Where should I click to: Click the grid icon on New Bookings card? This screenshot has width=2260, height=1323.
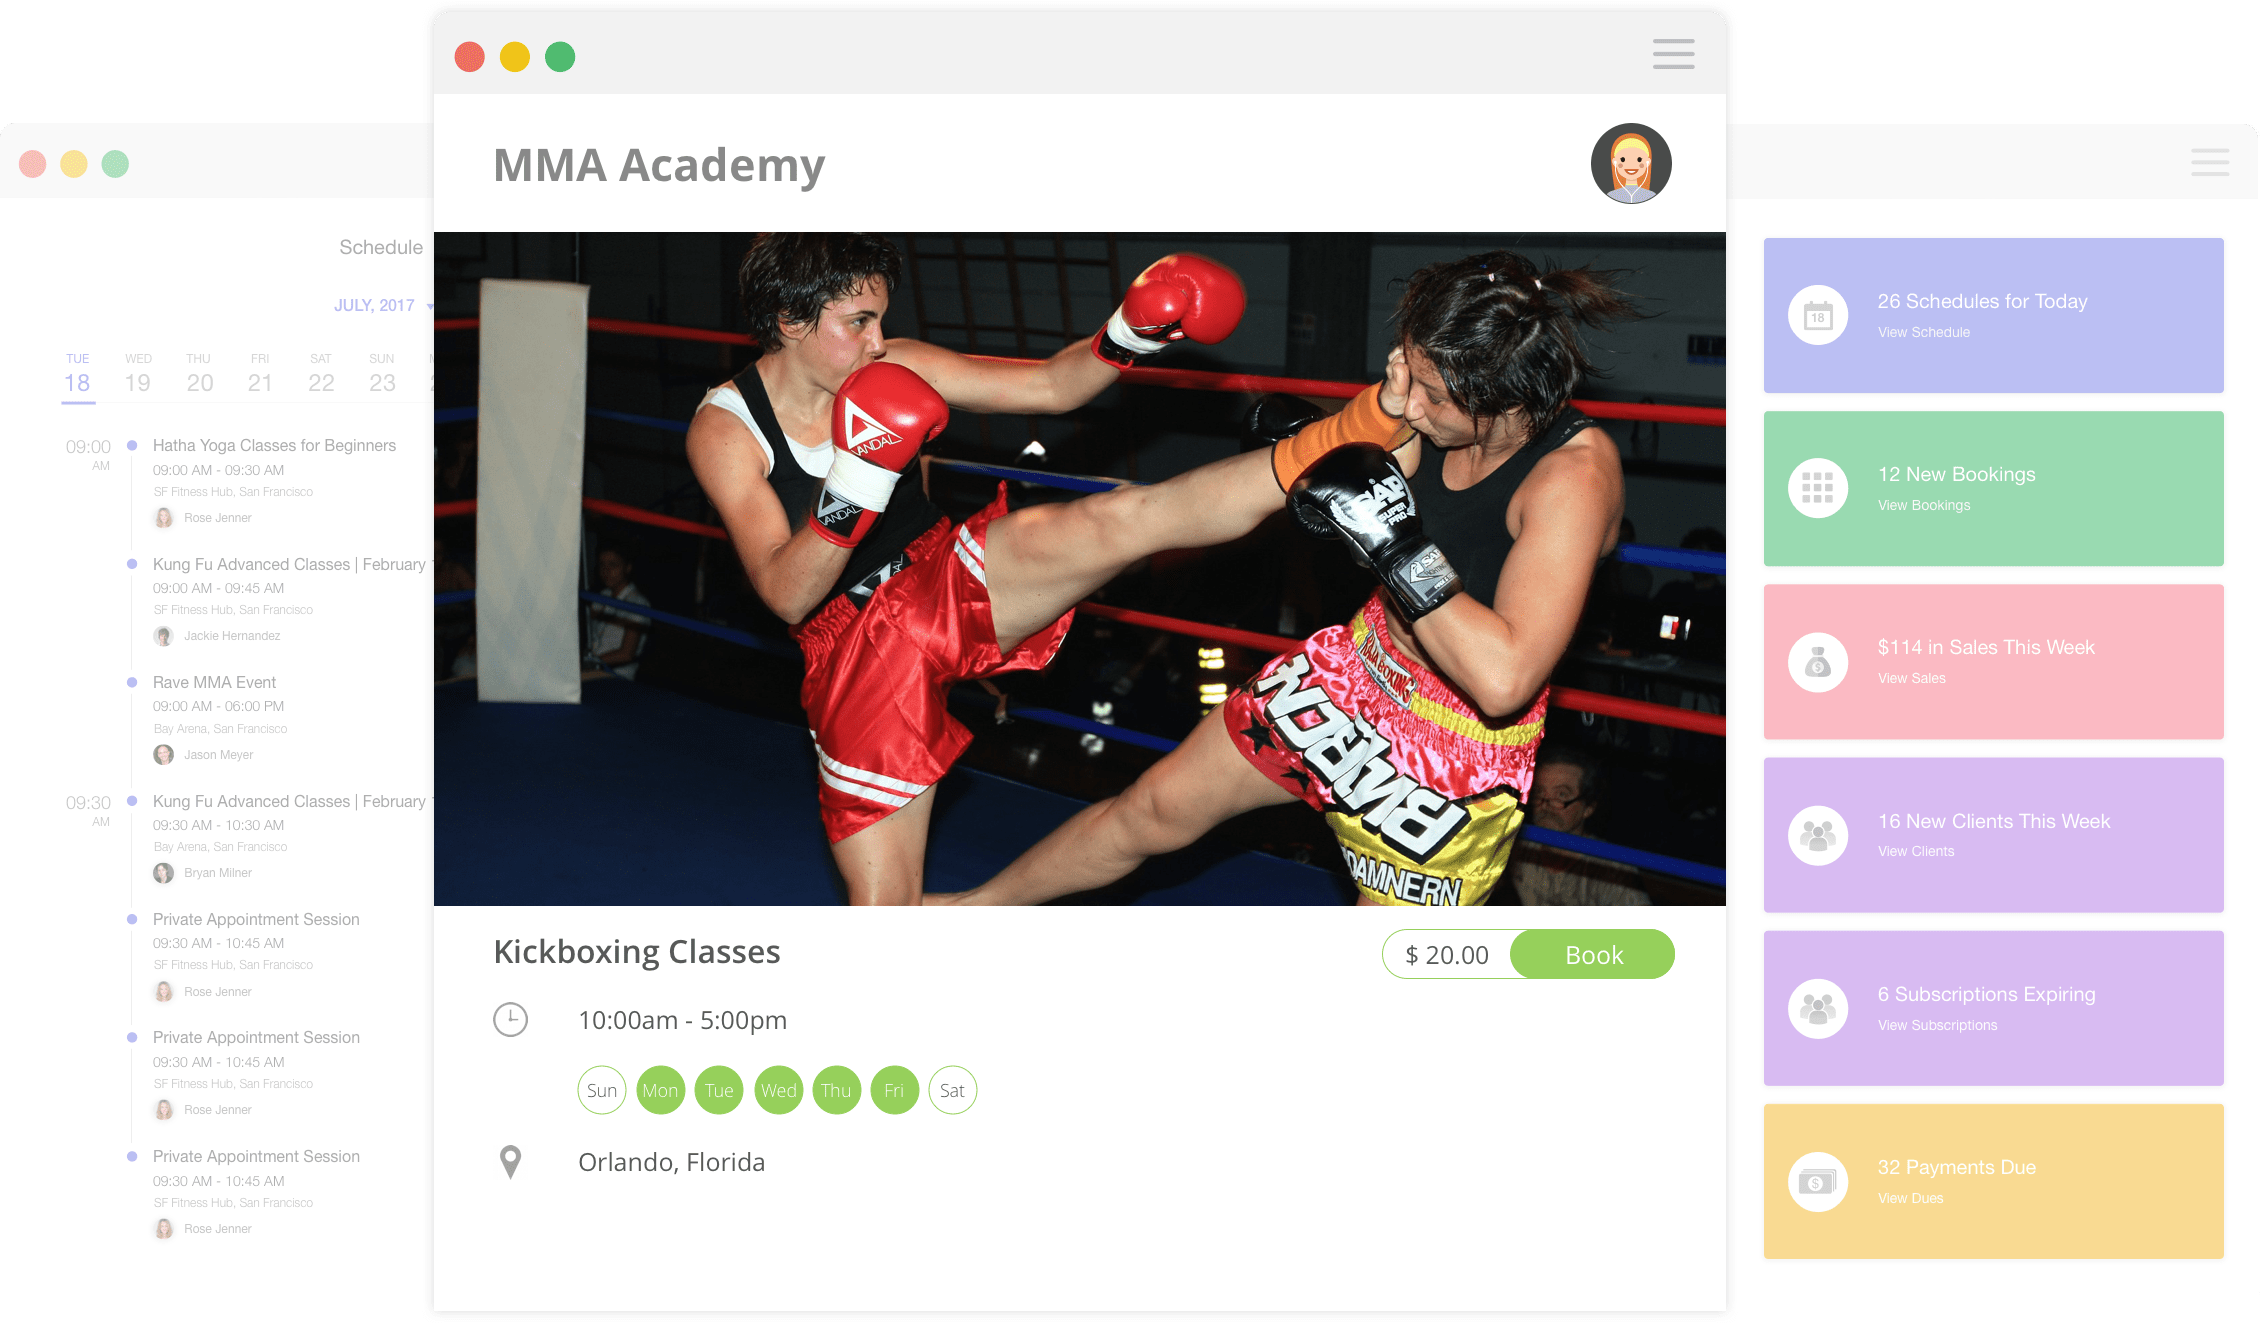[x=1817, y=488]
